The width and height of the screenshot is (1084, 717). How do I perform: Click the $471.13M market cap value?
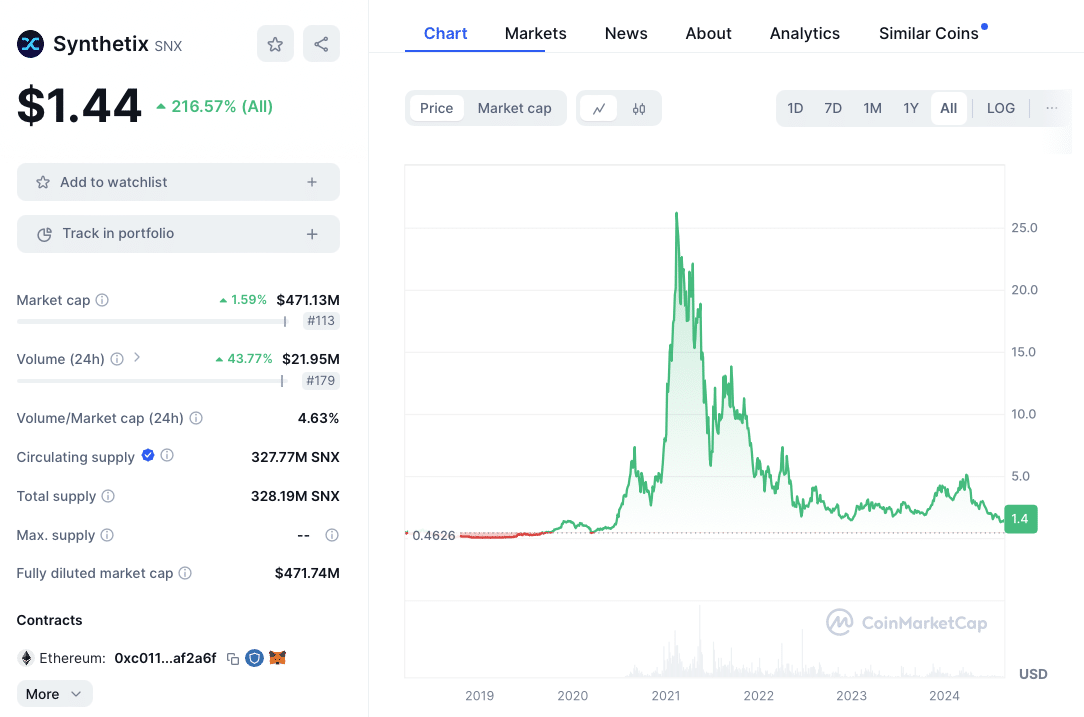[308, 300]
